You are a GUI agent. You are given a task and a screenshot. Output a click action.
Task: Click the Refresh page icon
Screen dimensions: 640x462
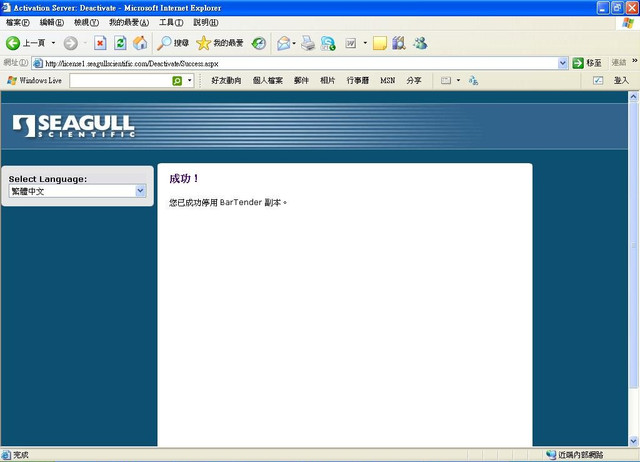click(x=120, y=43)
